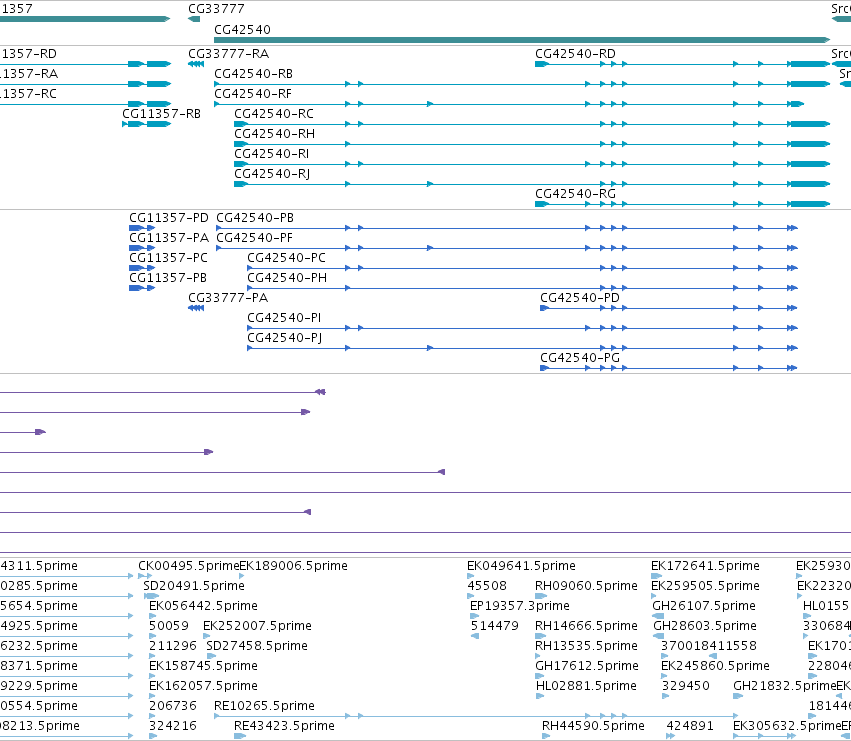The width and height of the screenshot is (851, 741).
Task: Select EST HL02881.5prime label
Action: coord(586,687)
